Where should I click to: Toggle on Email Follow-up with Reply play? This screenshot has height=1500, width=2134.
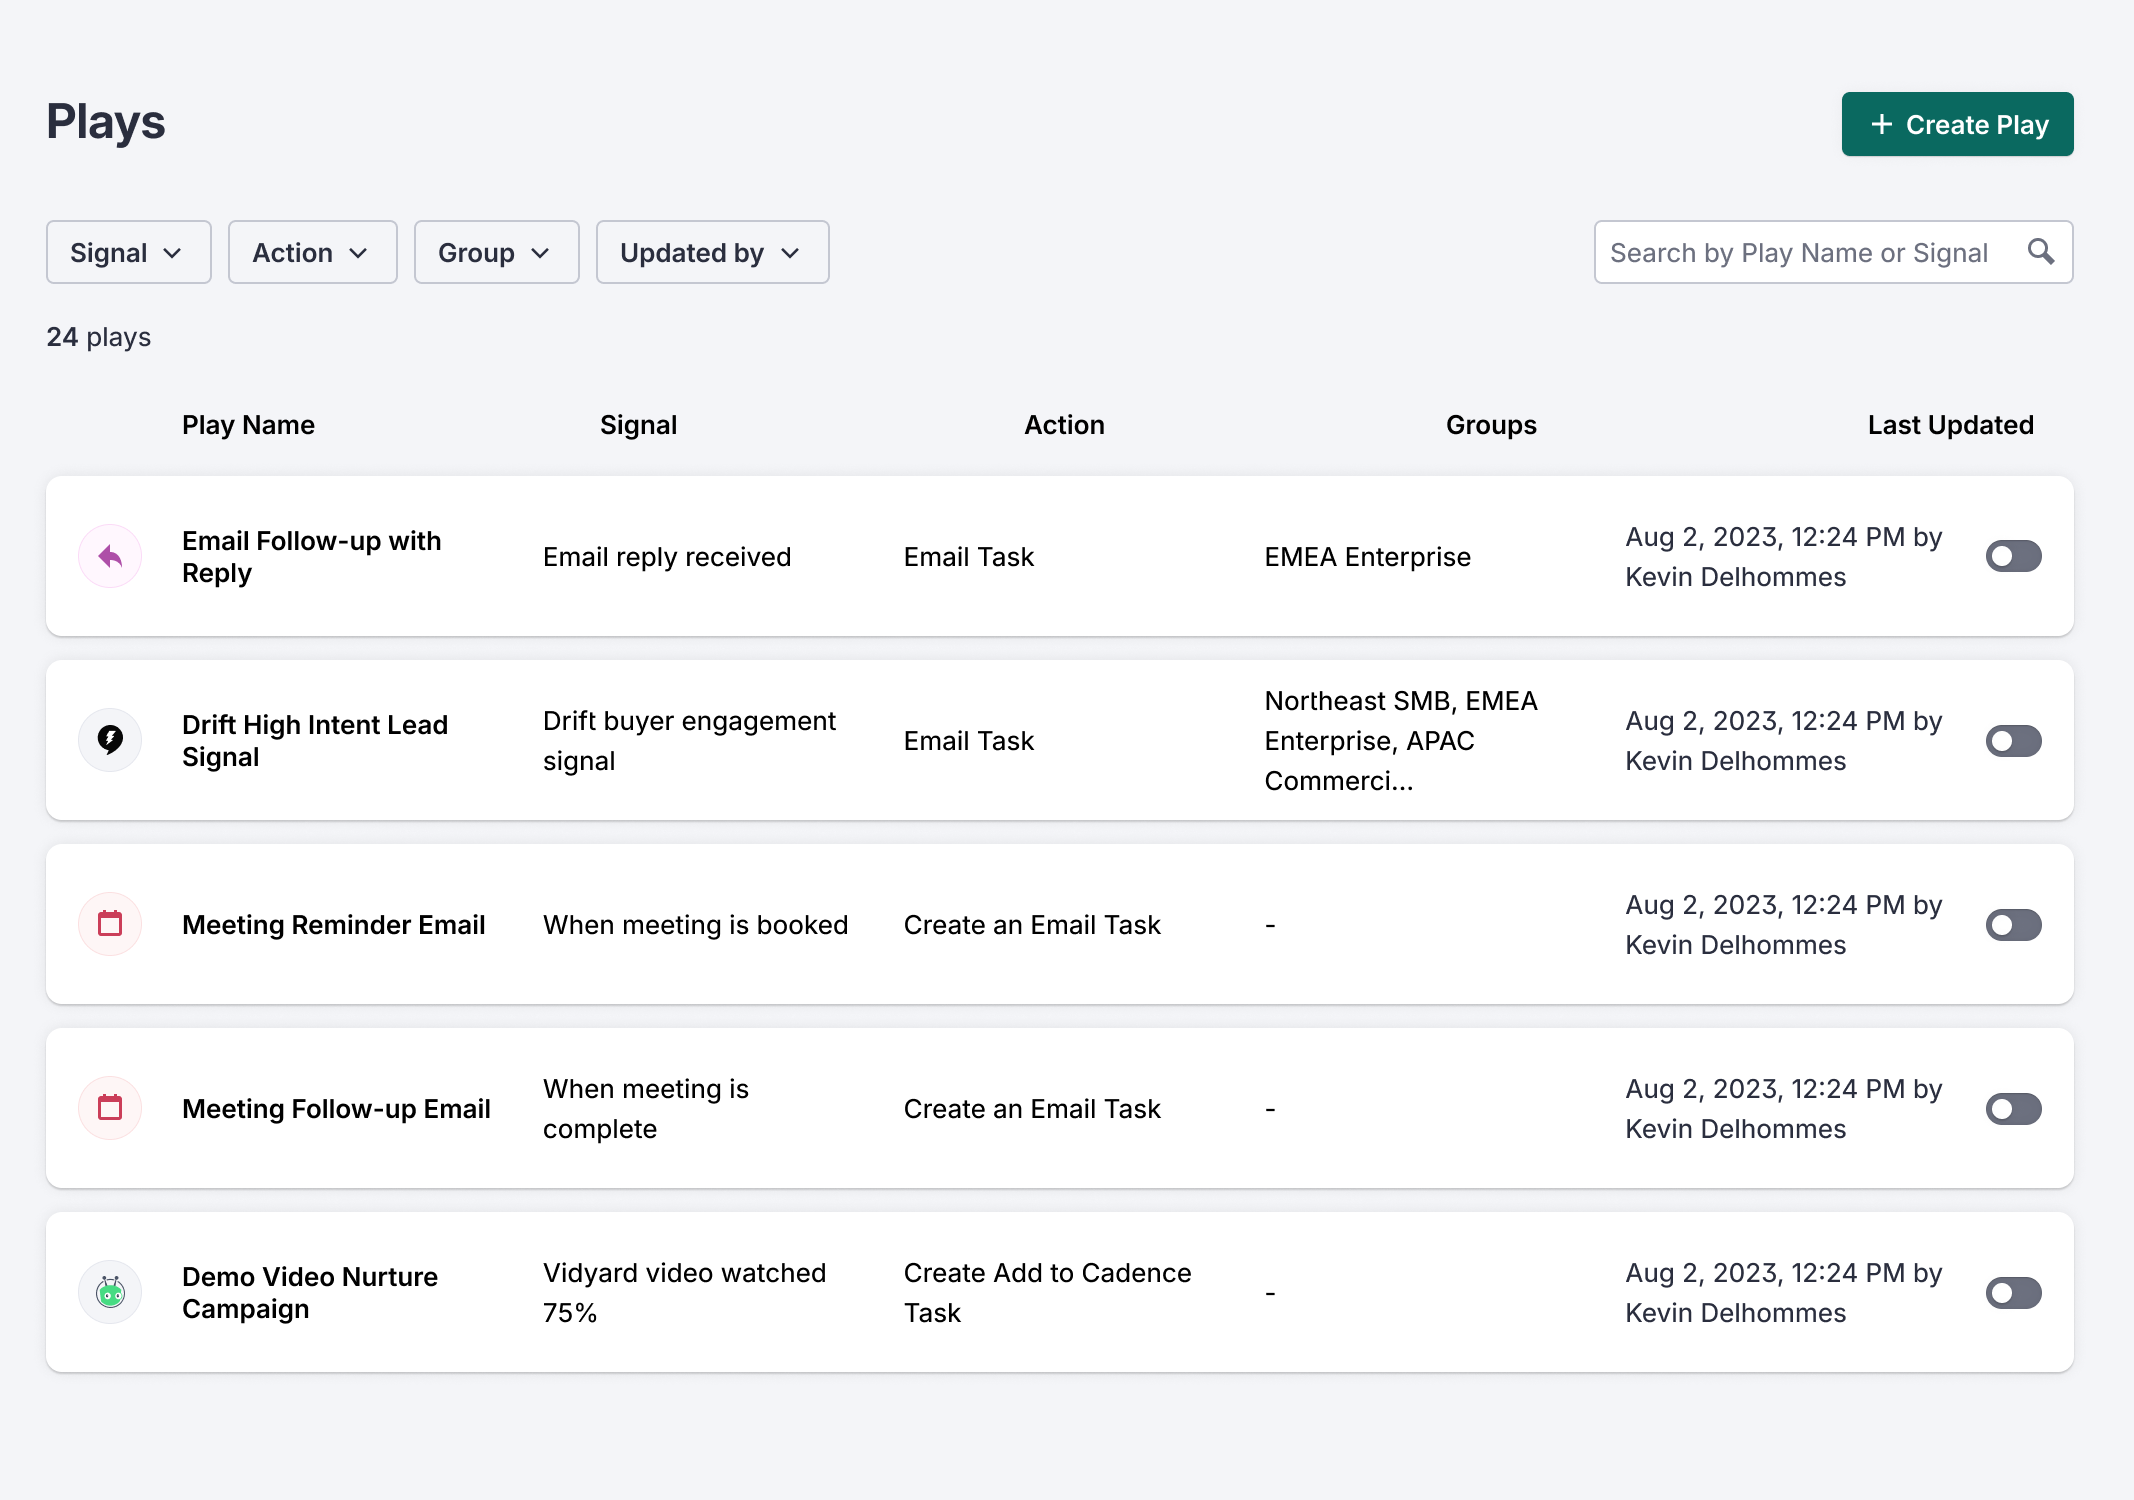(x=2013, y=556)
